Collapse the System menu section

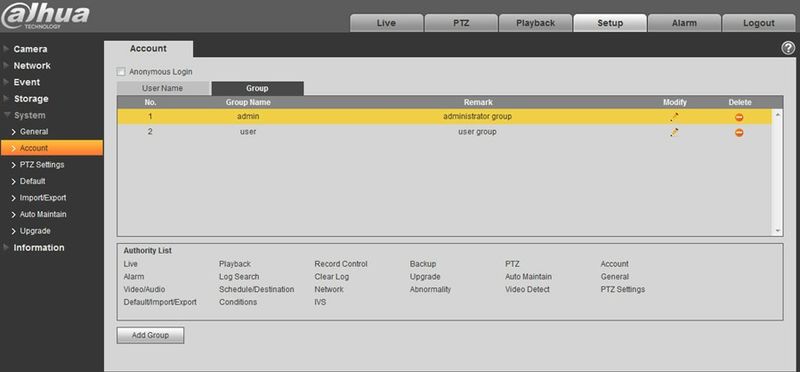coord(29,115)
